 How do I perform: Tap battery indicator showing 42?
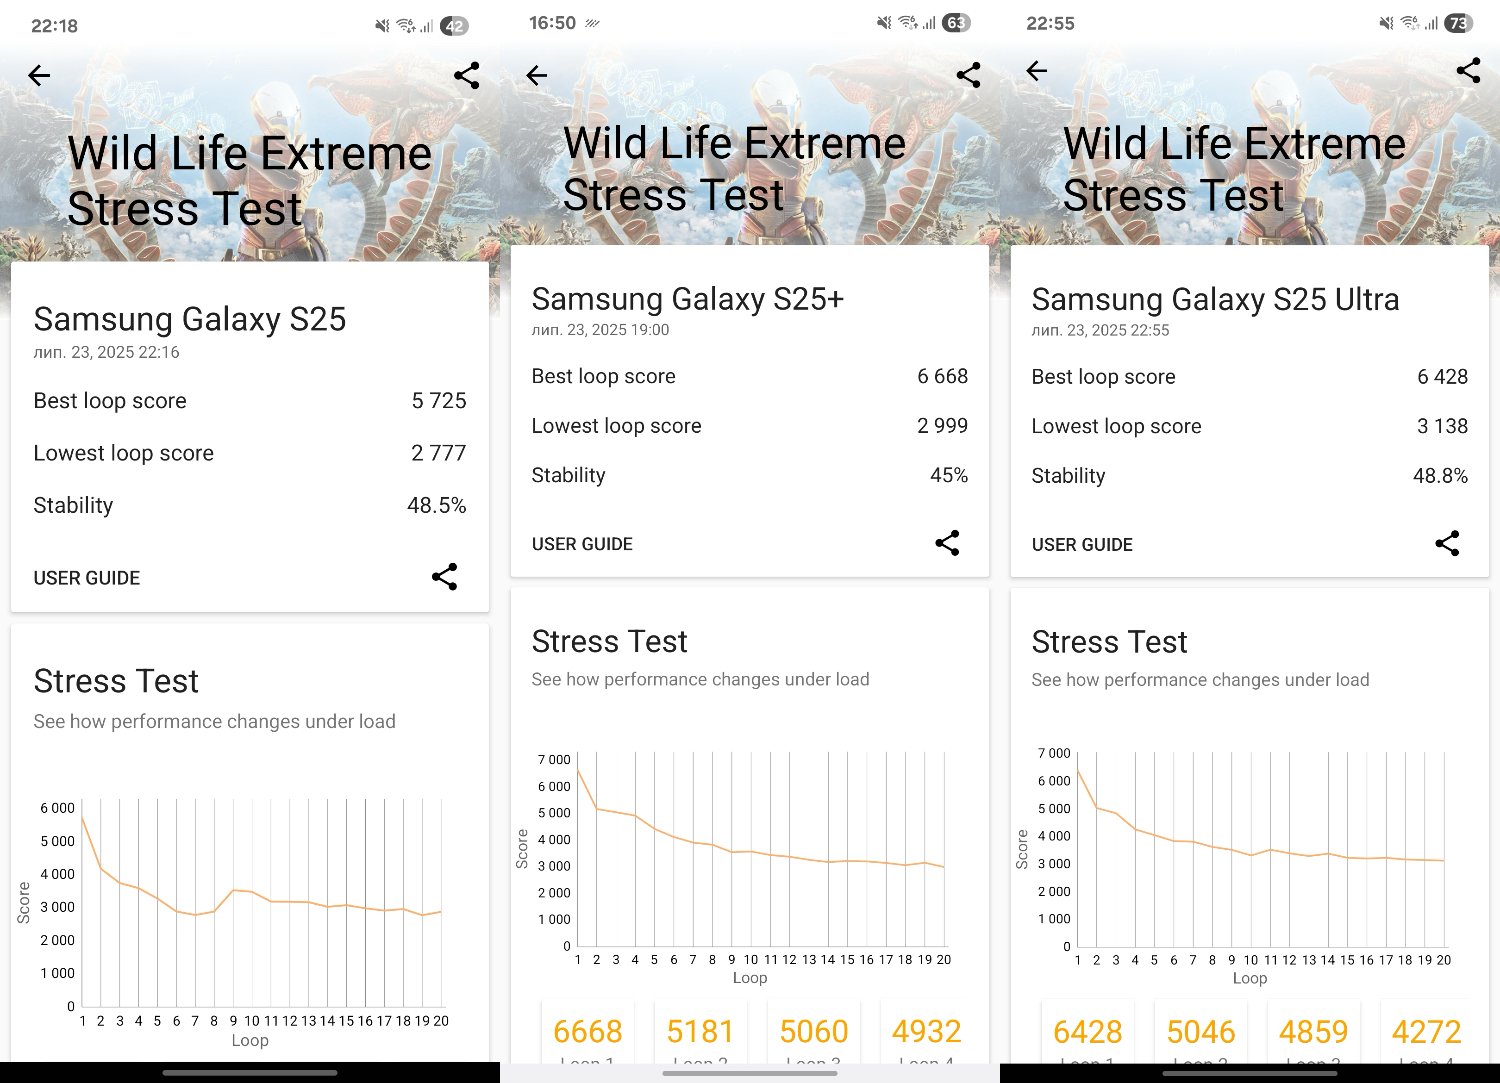pos(455,26)
